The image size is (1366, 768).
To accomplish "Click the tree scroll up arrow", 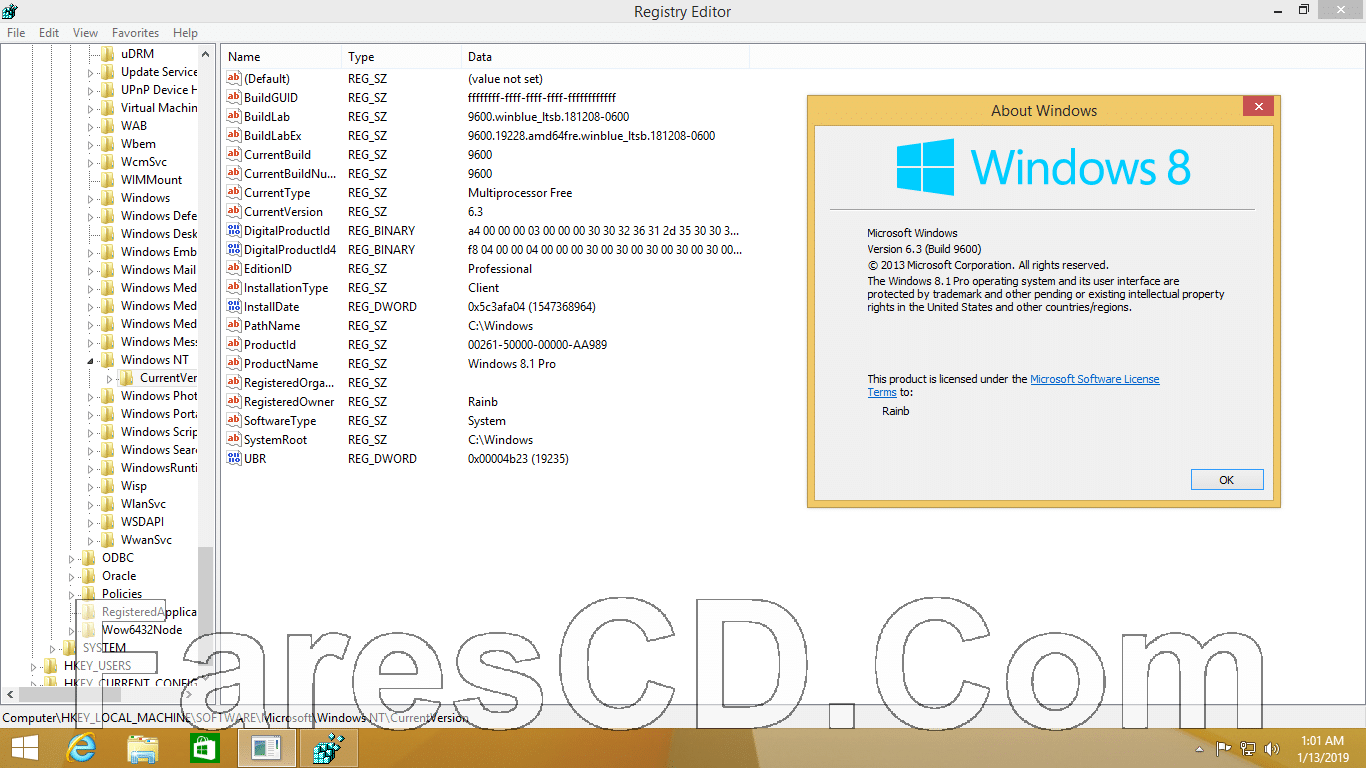I will pyautogui.click(x=206, y=55).
